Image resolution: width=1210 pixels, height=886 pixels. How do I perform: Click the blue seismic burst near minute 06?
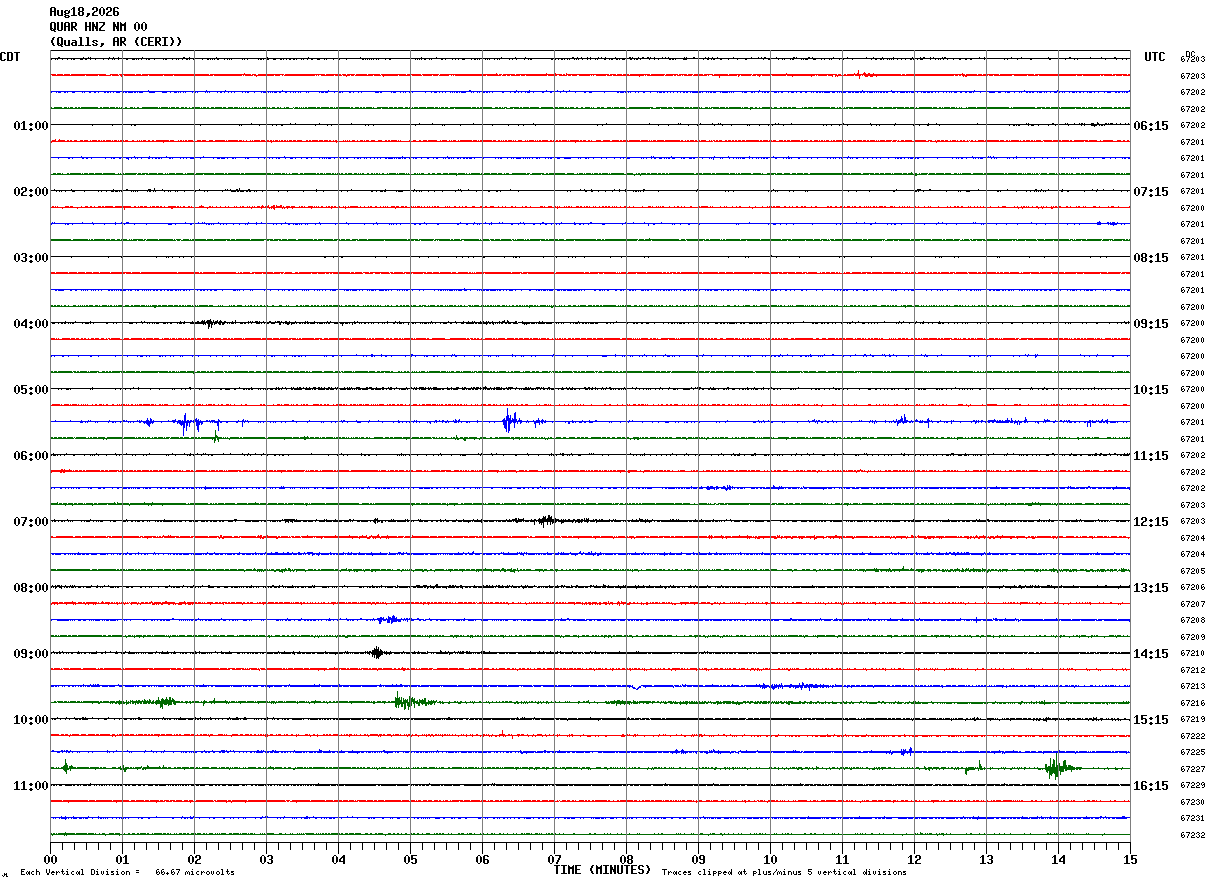coord(511,421)
